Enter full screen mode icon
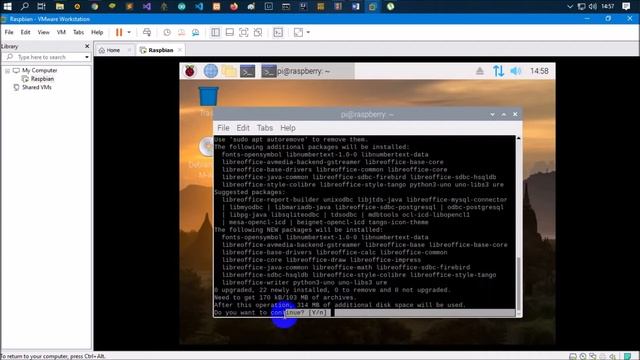Screen dimensions: 640x360 [x=244, y=32]
